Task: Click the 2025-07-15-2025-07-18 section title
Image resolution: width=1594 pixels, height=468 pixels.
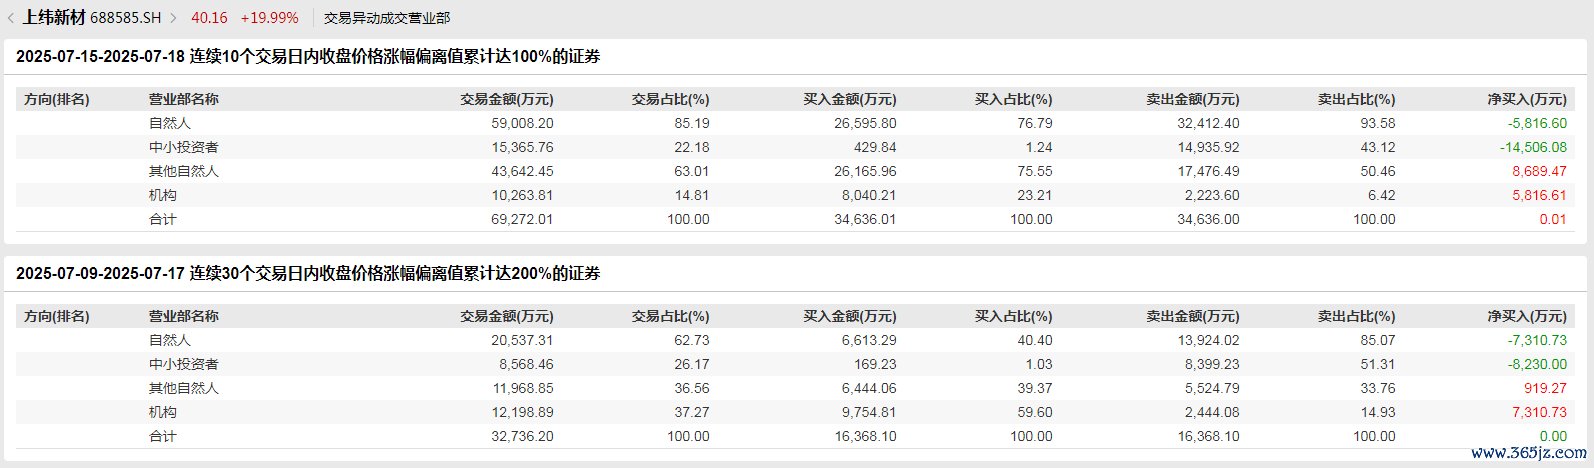Action: [308, 57]
